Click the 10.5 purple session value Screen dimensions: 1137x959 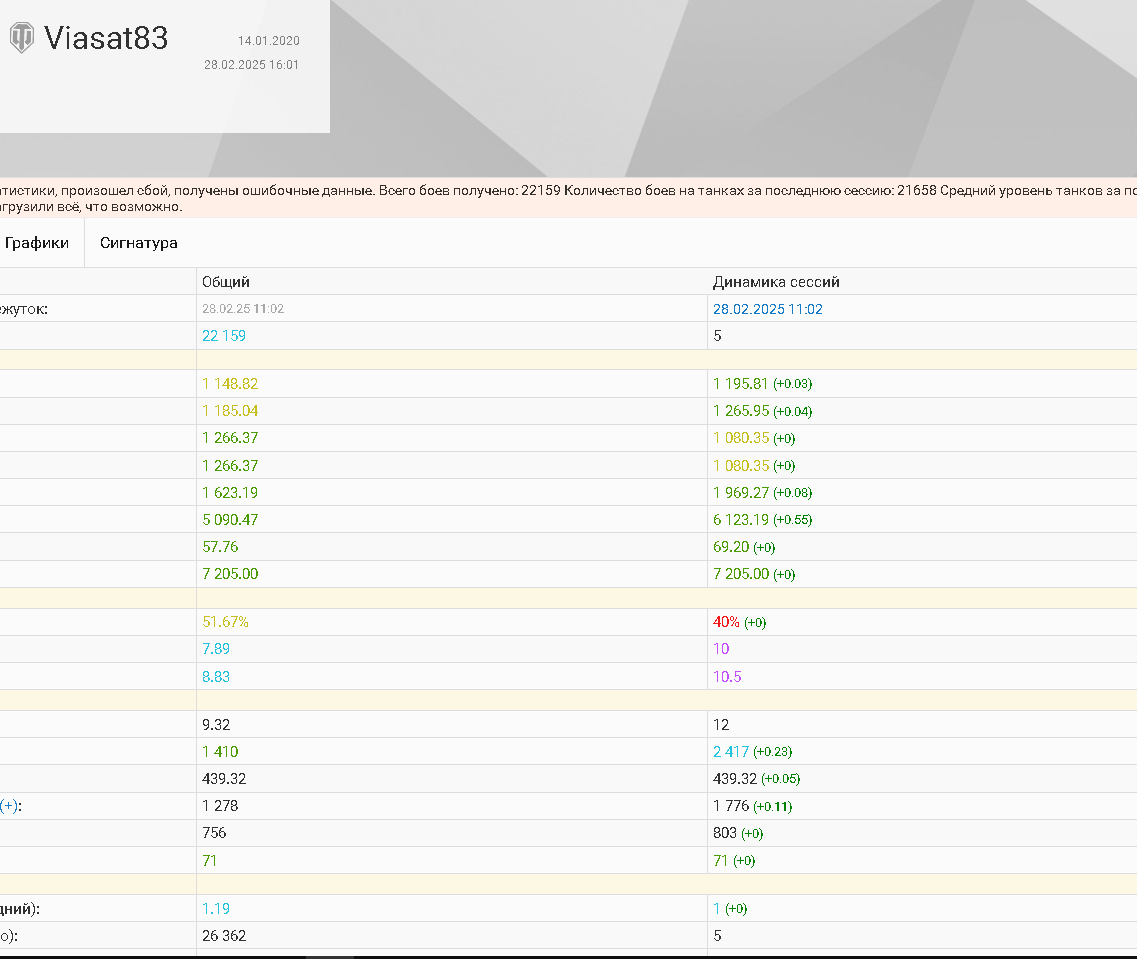727,676
